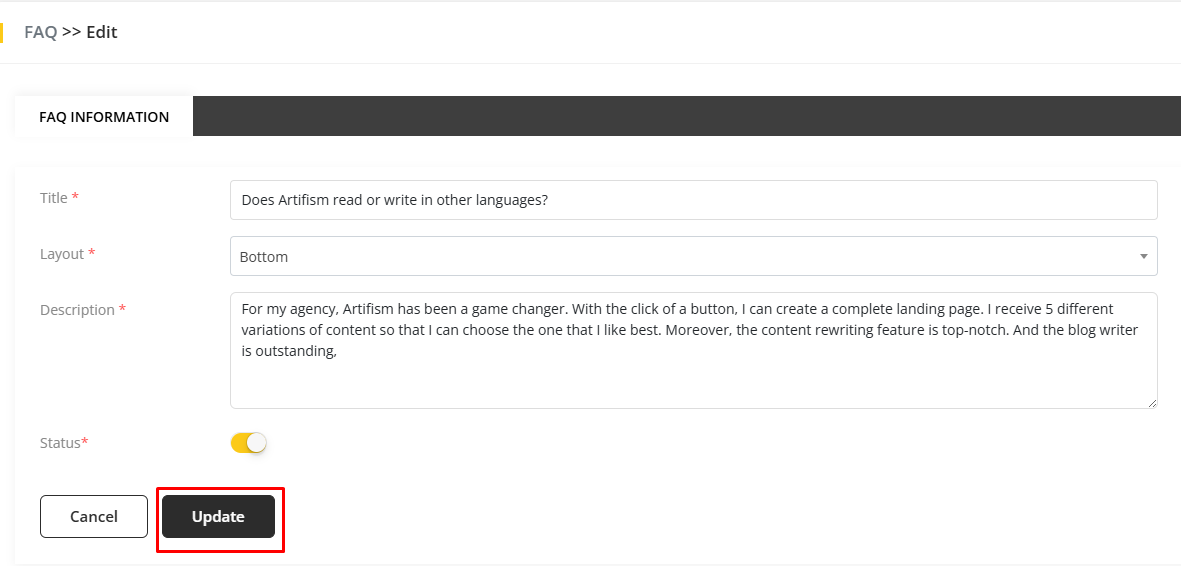
Task: Click the dark header bar beside the tab
Action: coord(680,116)
